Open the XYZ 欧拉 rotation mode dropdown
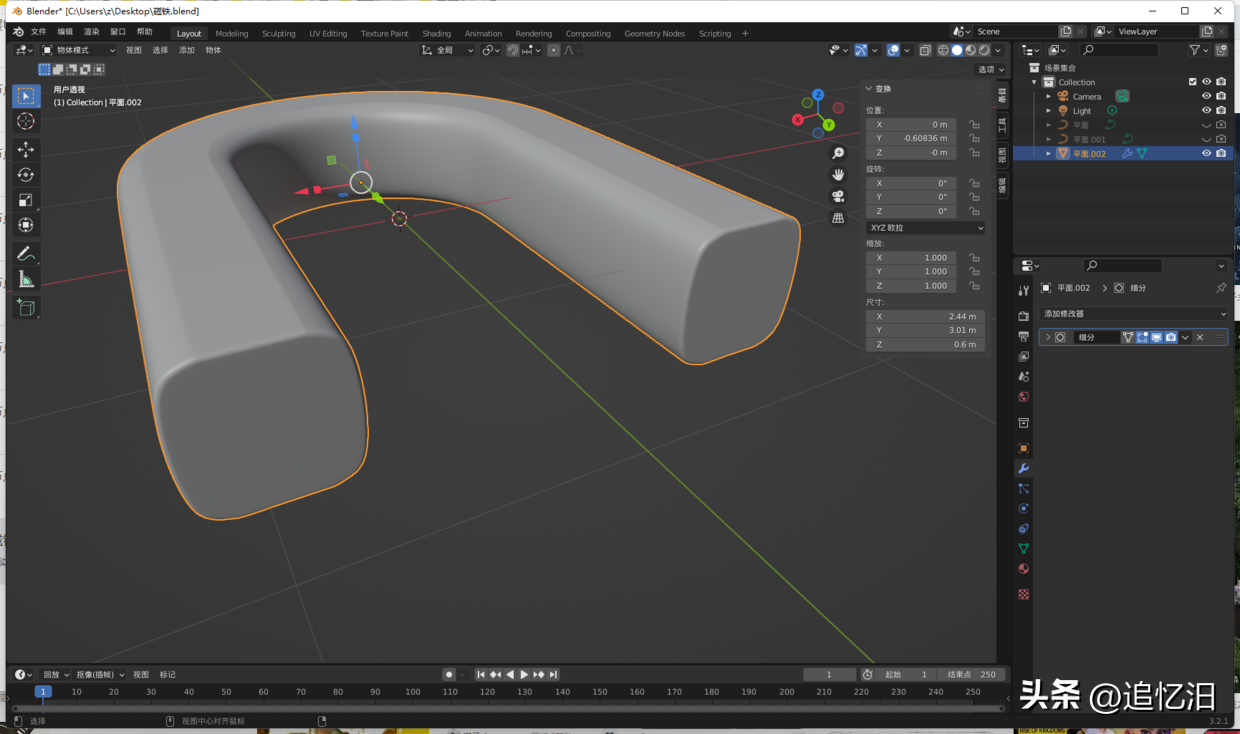The width and height of the screenshot is (1240, 734). pyautogui.click(x=925, y=227)
